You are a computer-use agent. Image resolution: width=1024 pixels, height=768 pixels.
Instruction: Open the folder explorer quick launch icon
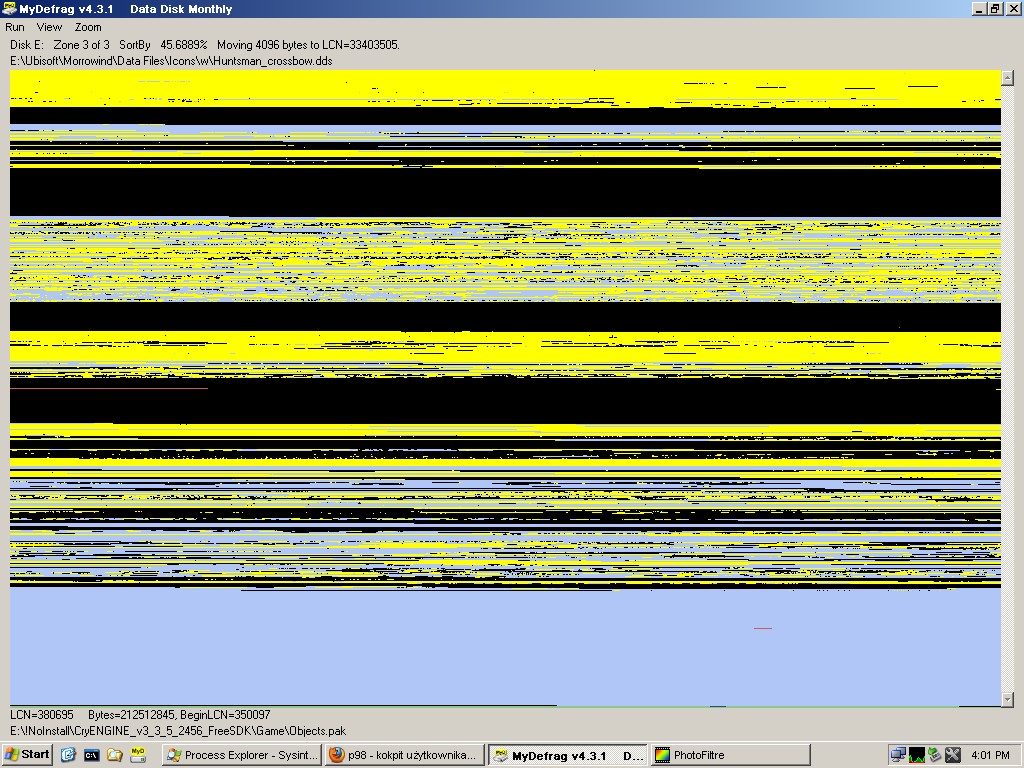point(115,755)
